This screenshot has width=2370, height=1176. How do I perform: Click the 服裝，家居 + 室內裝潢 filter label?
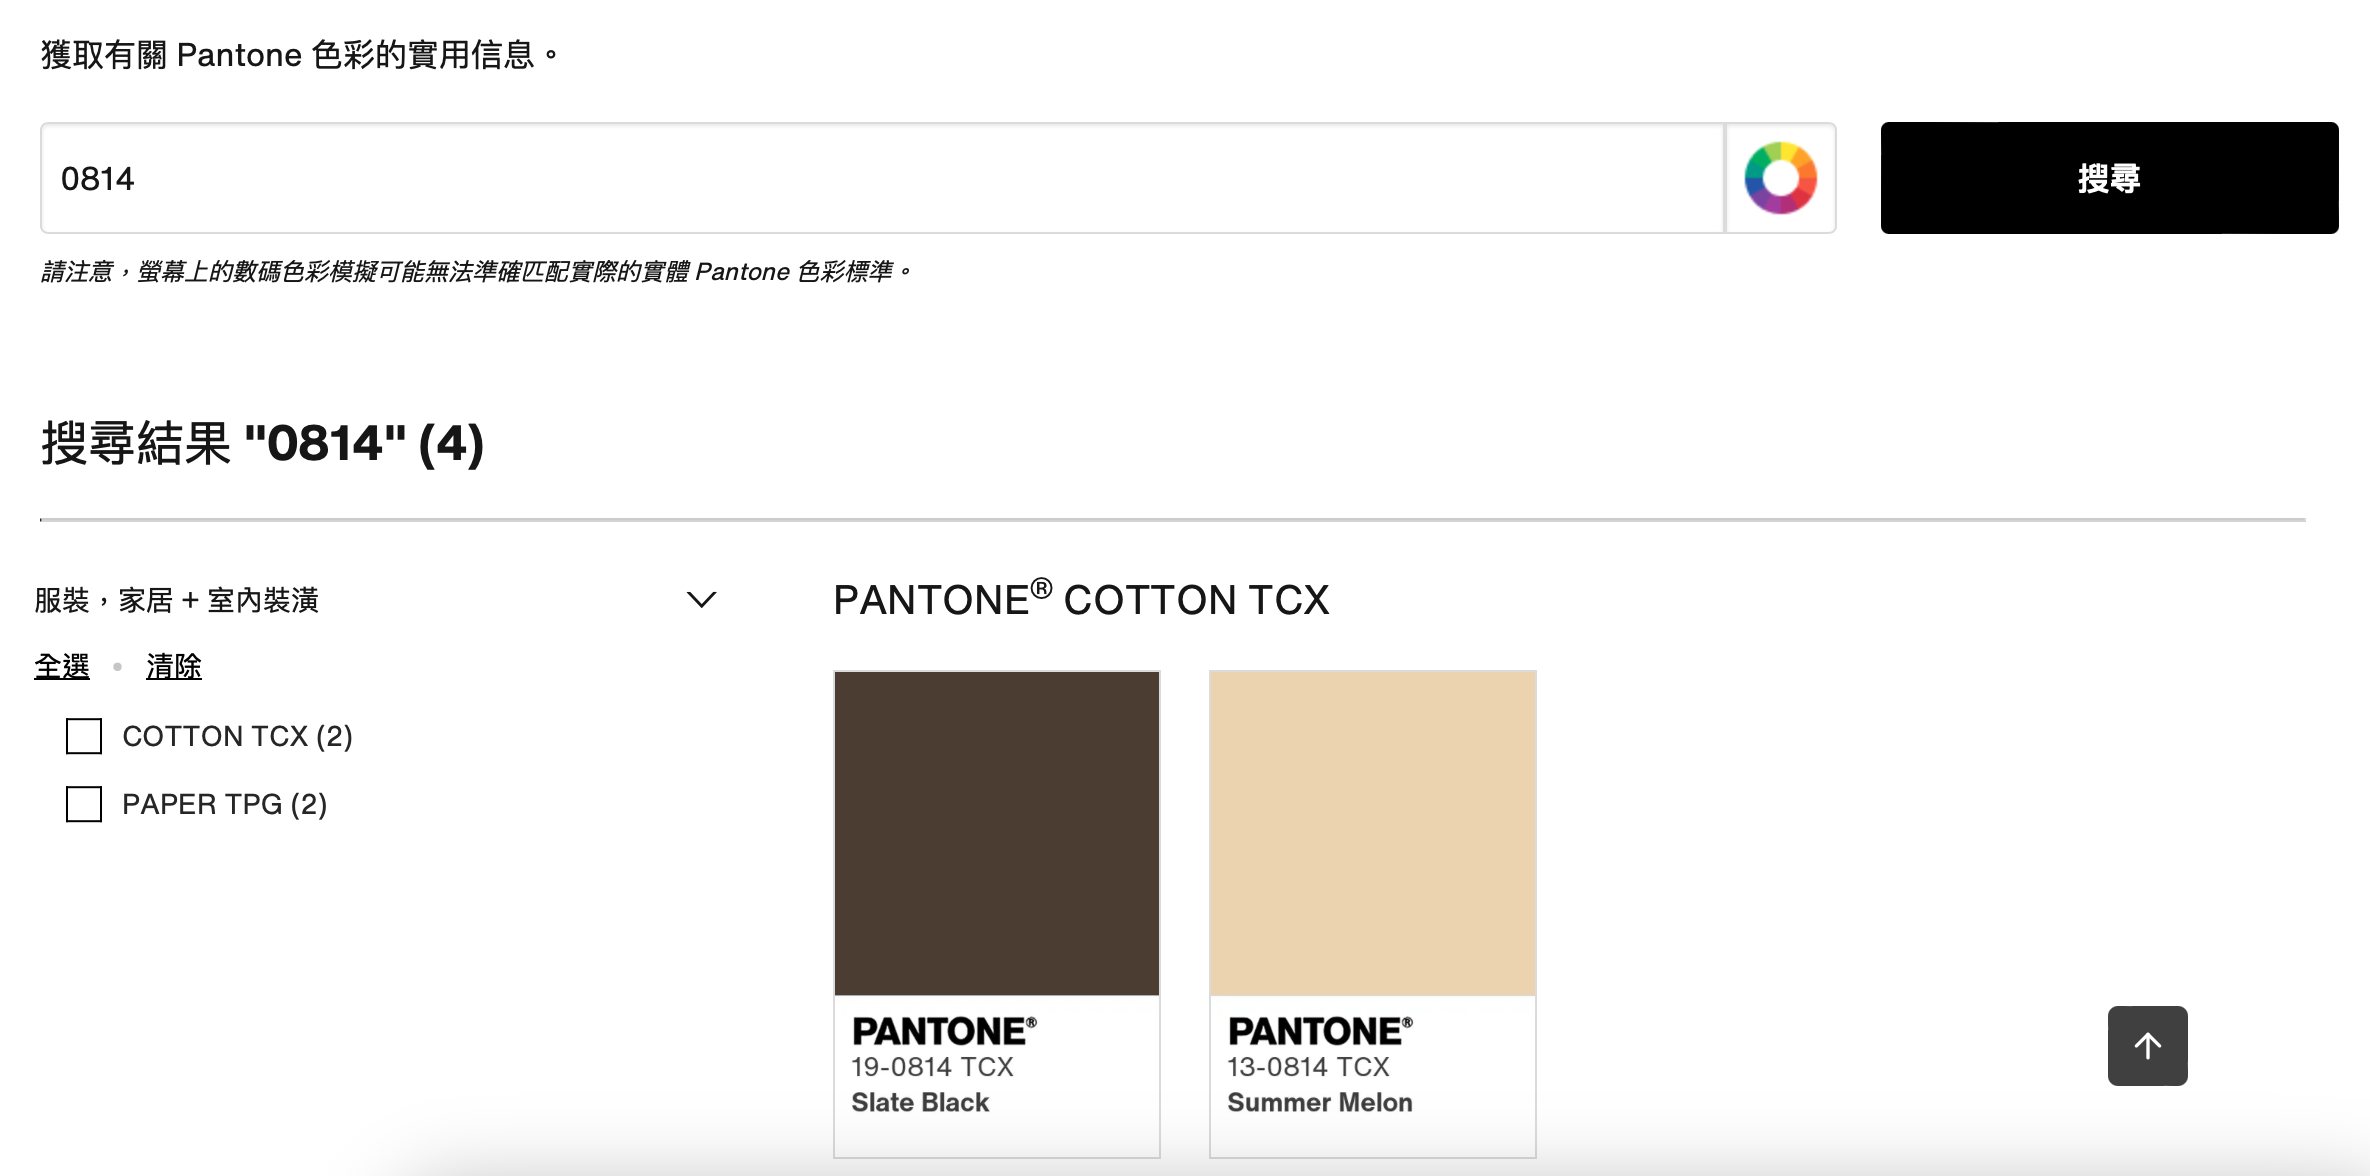point(177,600)
